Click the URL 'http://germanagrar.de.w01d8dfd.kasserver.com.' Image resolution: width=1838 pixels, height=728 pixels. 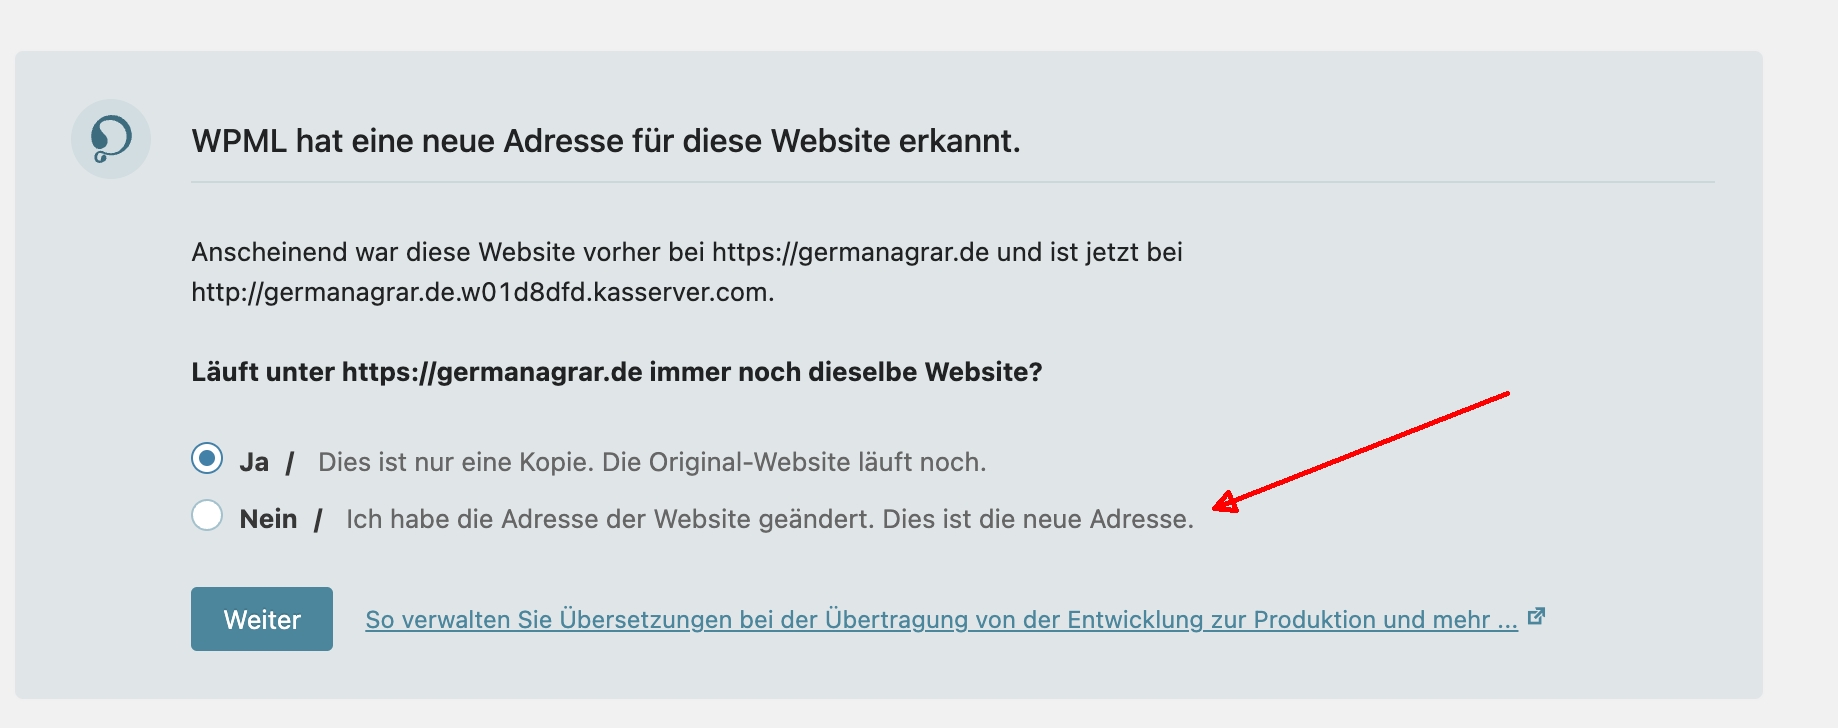pyautogui.click(x=483, y=292)
